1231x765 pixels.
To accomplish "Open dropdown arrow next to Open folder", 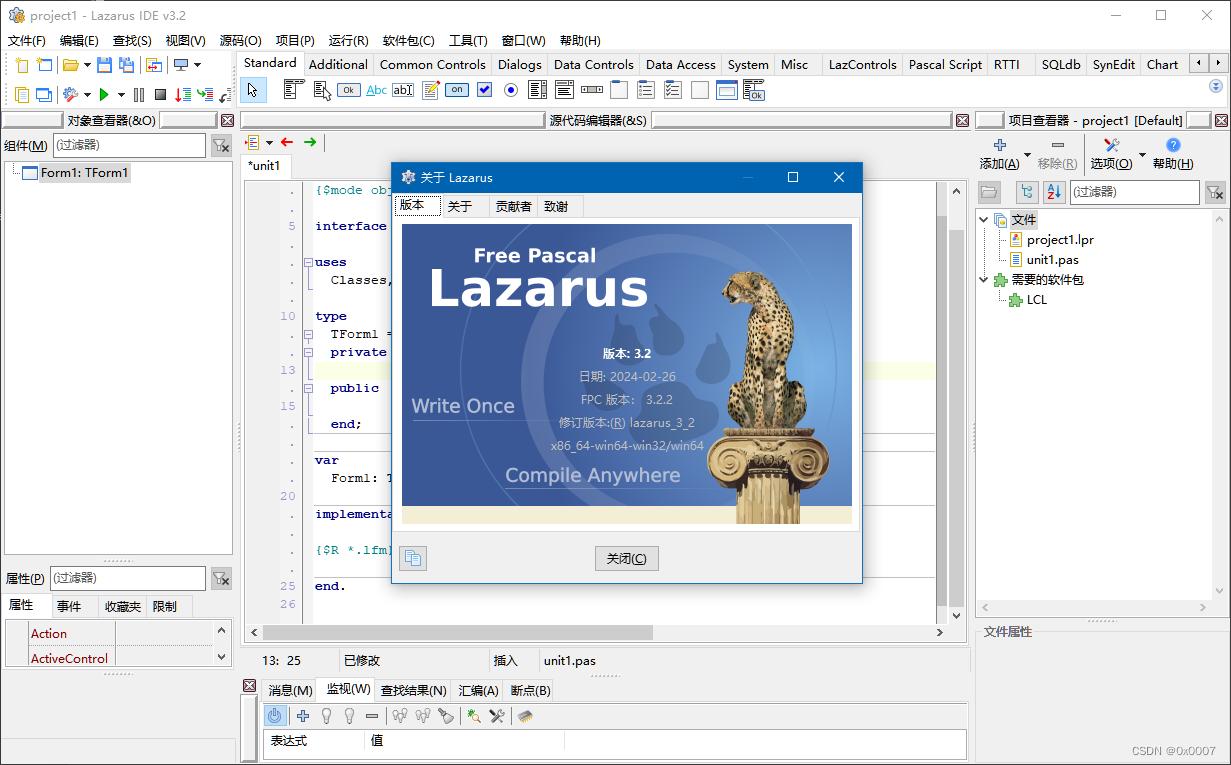I will point(87,65).
